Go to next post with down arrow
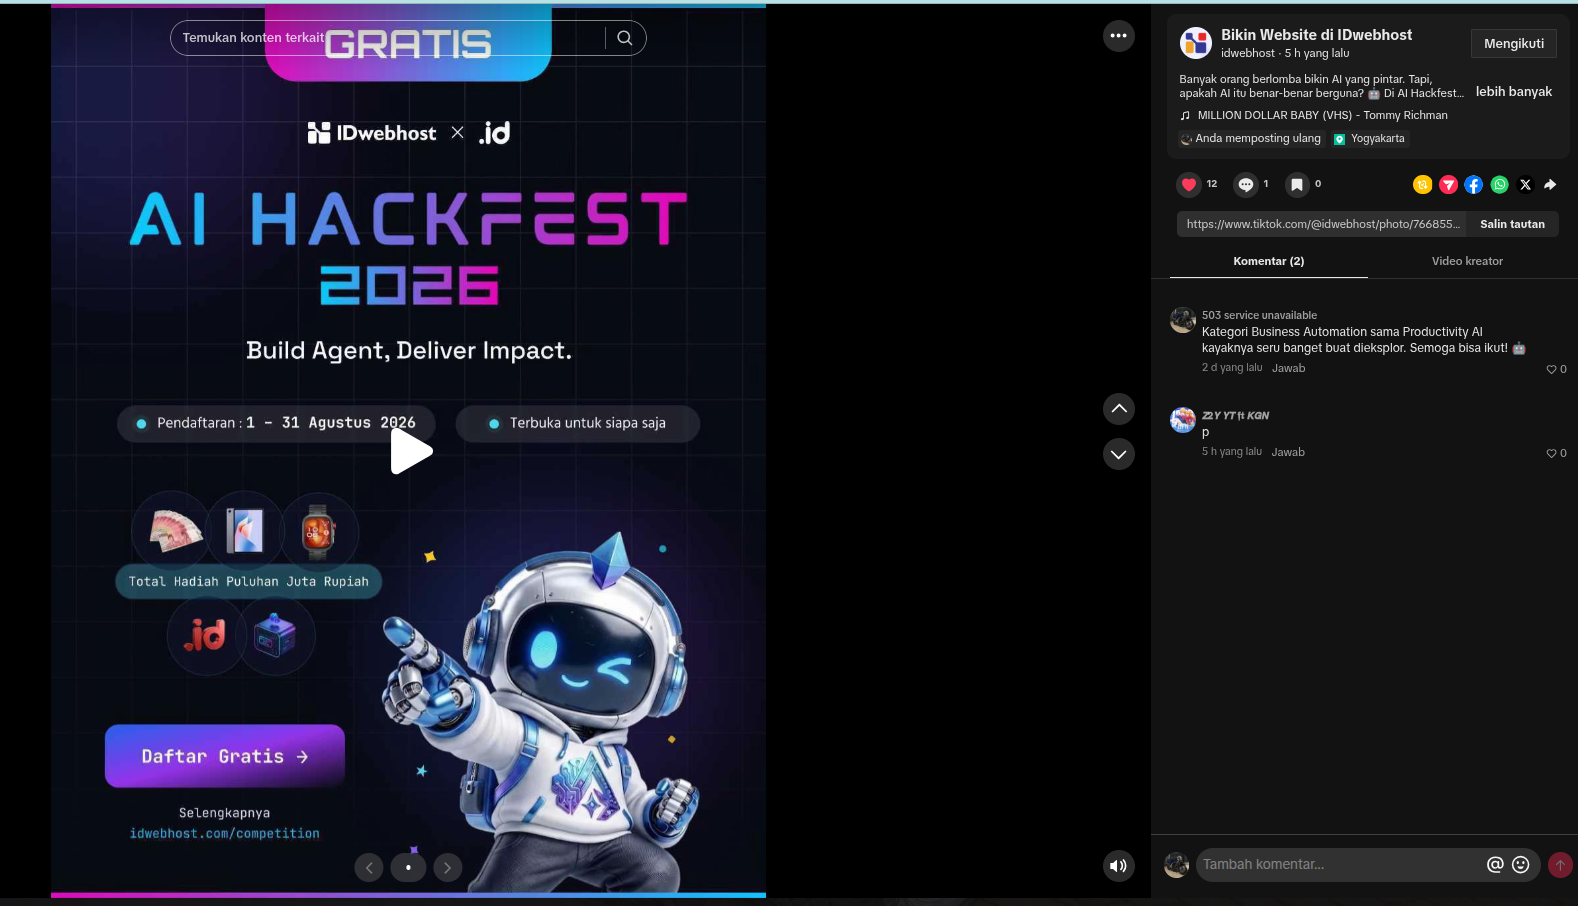 1119,454
